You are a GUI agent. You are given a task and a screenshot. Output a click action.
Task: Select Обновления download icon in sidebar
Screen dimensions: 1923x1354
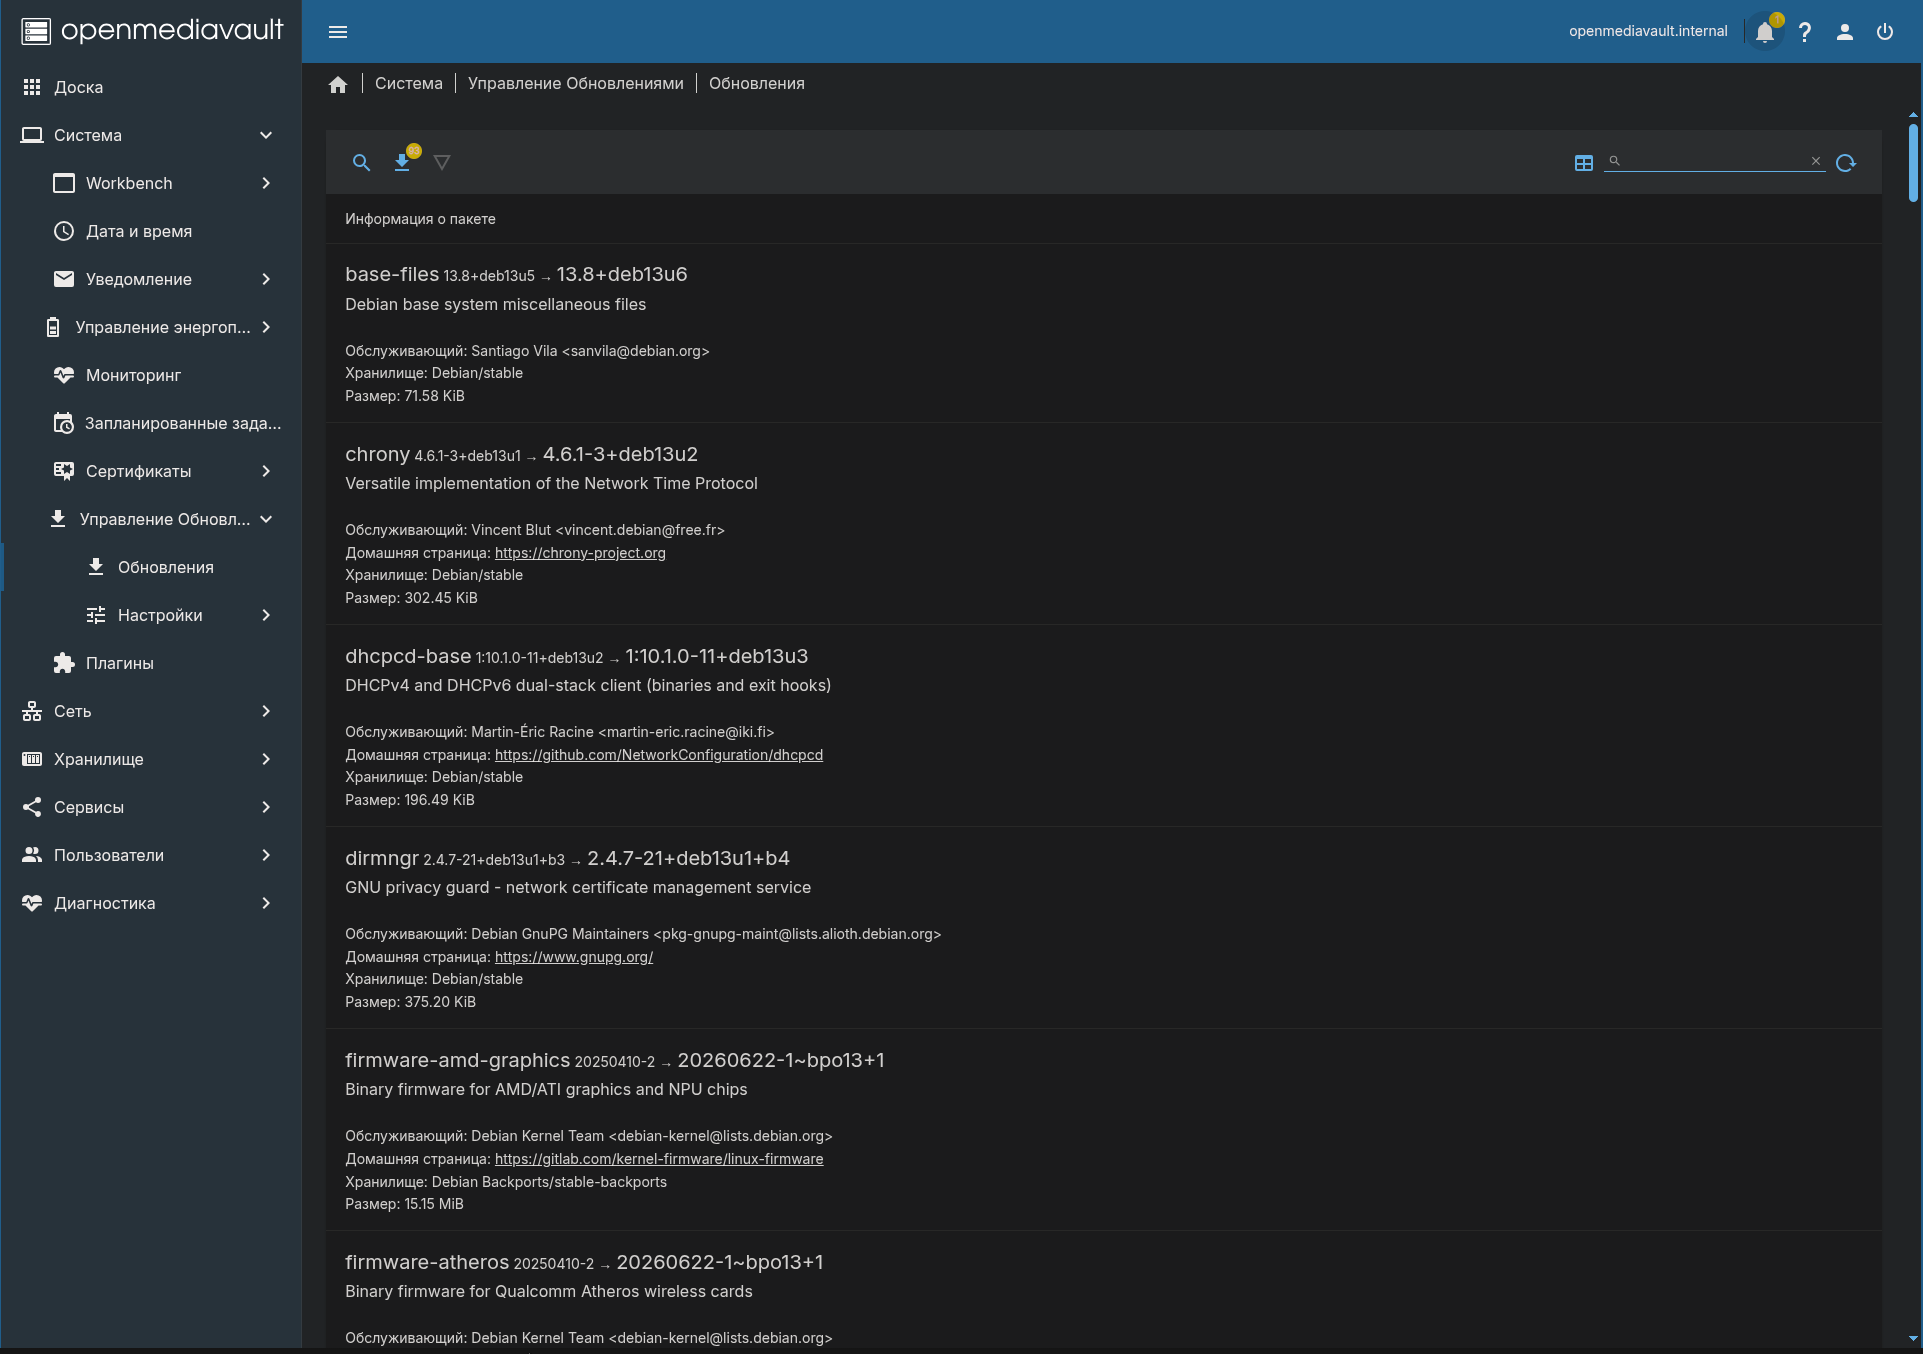pyautogui.click(x=96, y=567)
